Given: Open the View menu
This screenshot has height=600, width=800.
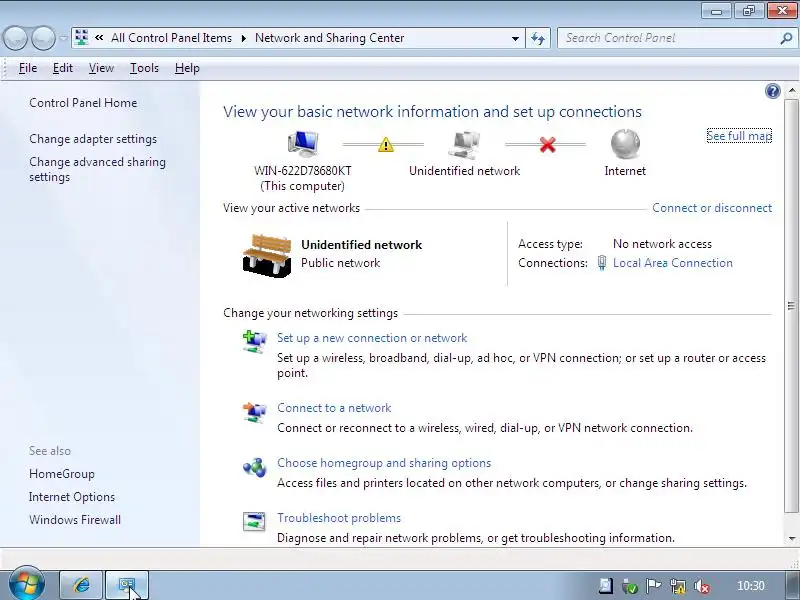Looking at the screenshot, I should 101,68.
